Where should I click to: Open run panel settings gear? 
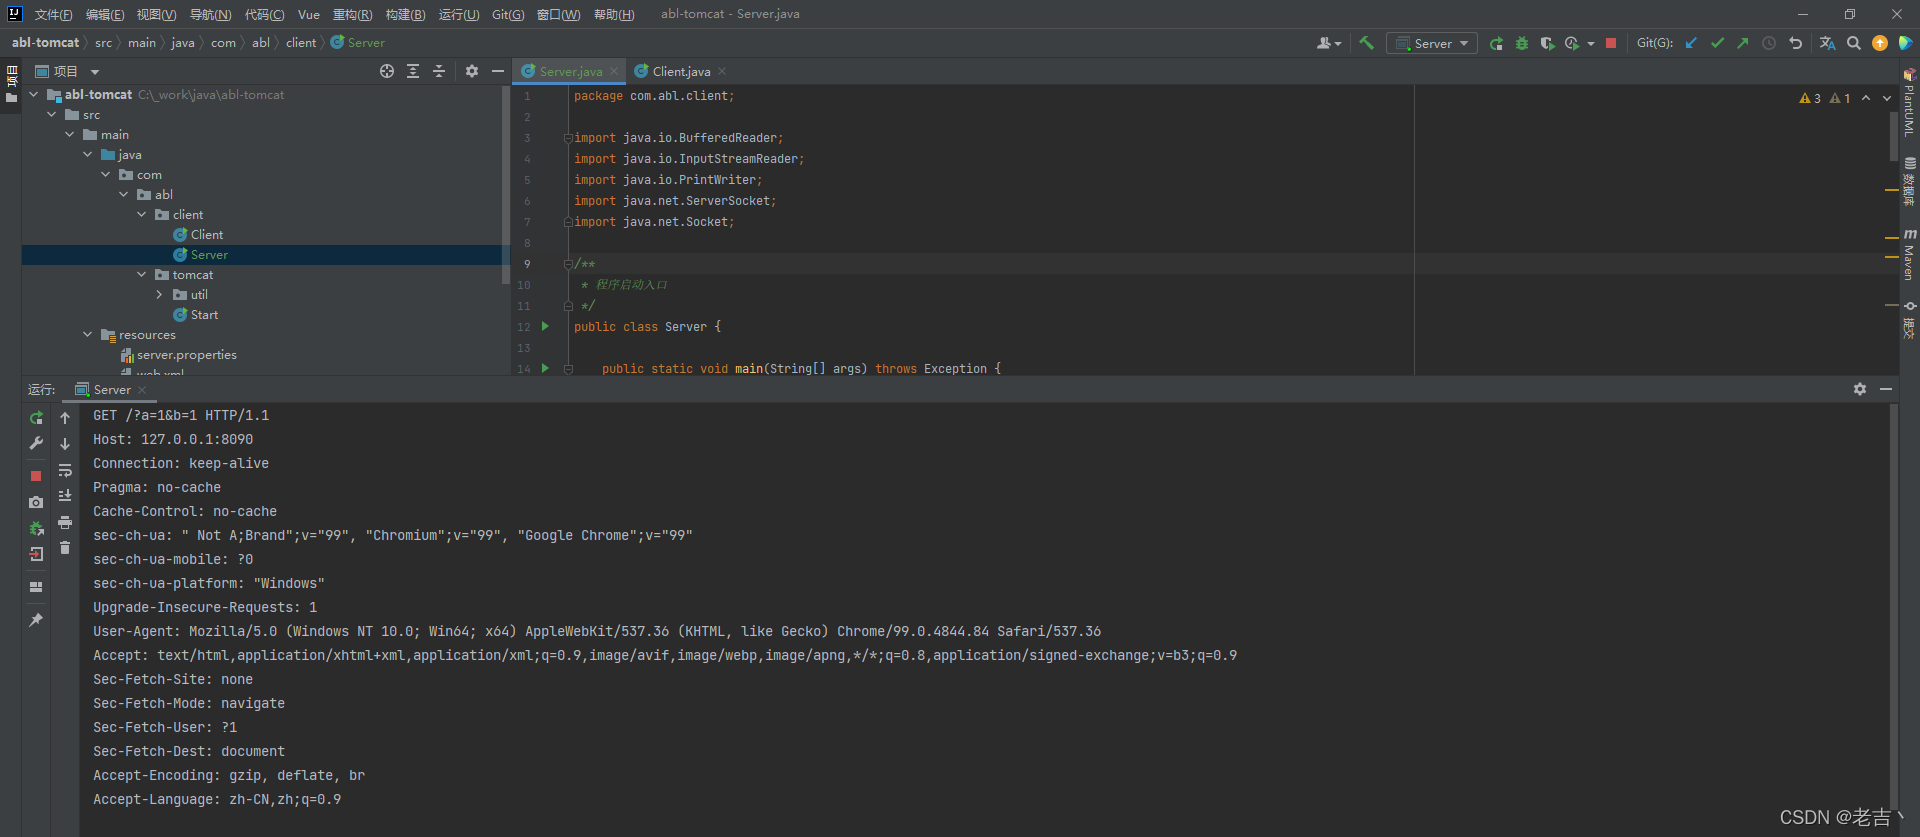click(x=1860, y=389)
